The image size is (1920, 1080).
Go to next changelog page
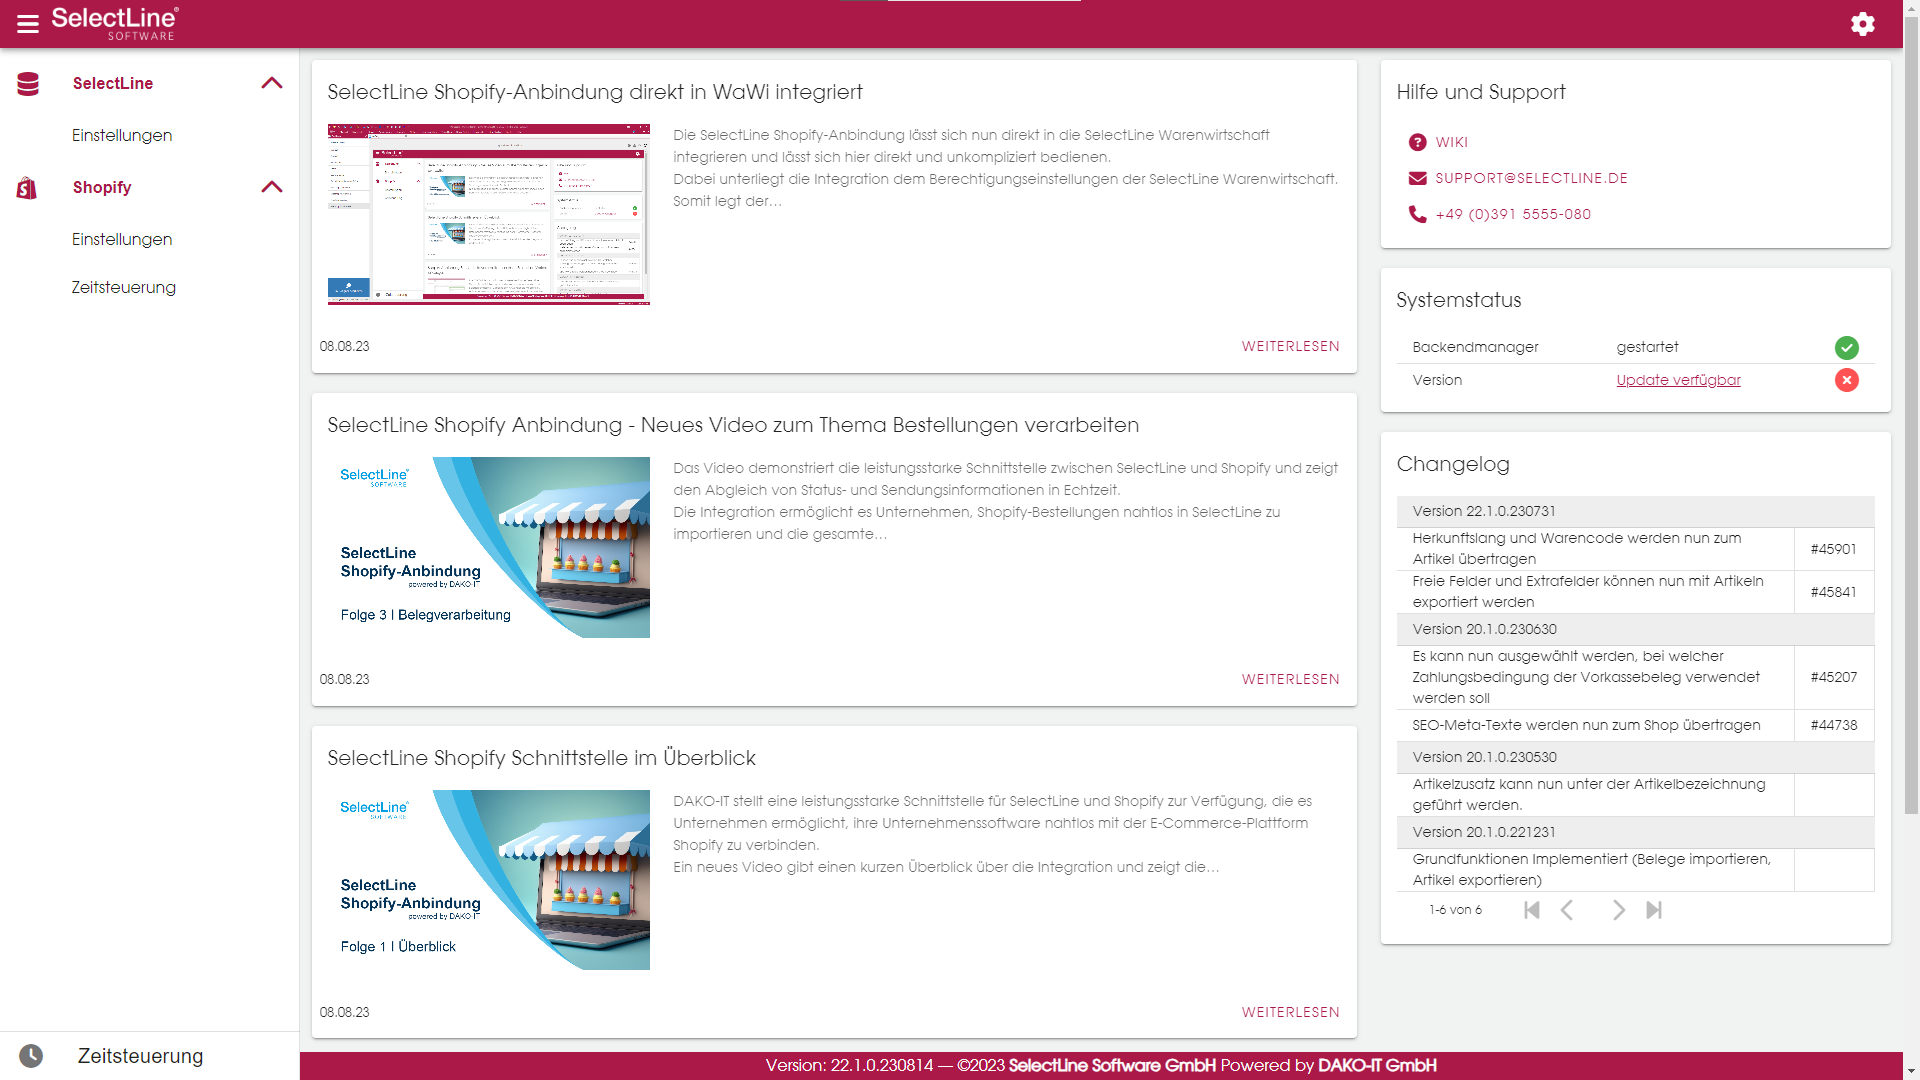tap(1618, 910)
